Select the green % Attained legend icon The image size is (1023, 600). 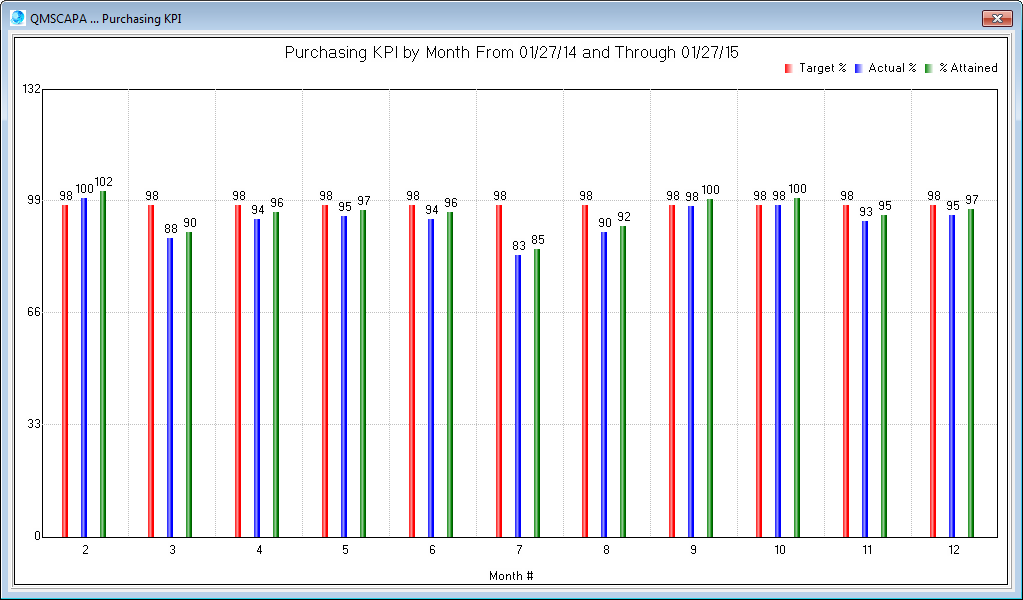pos(927,67)
